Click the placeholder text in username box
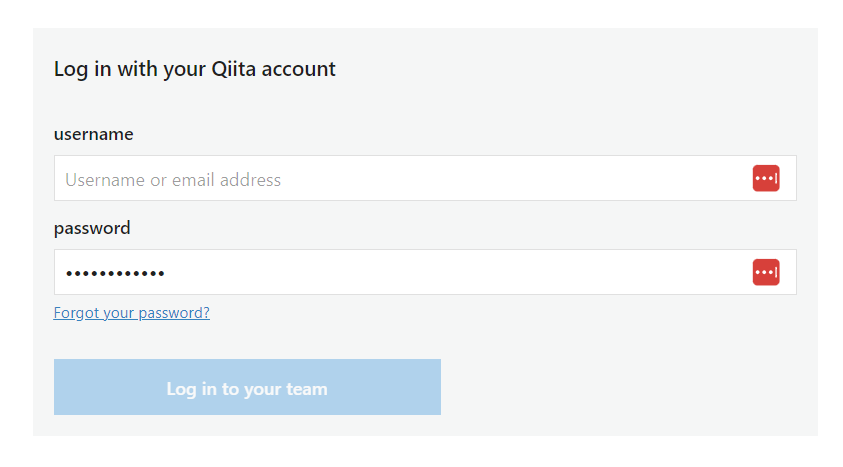This screenshot has width=843, height=467. [x=173, y=179]
